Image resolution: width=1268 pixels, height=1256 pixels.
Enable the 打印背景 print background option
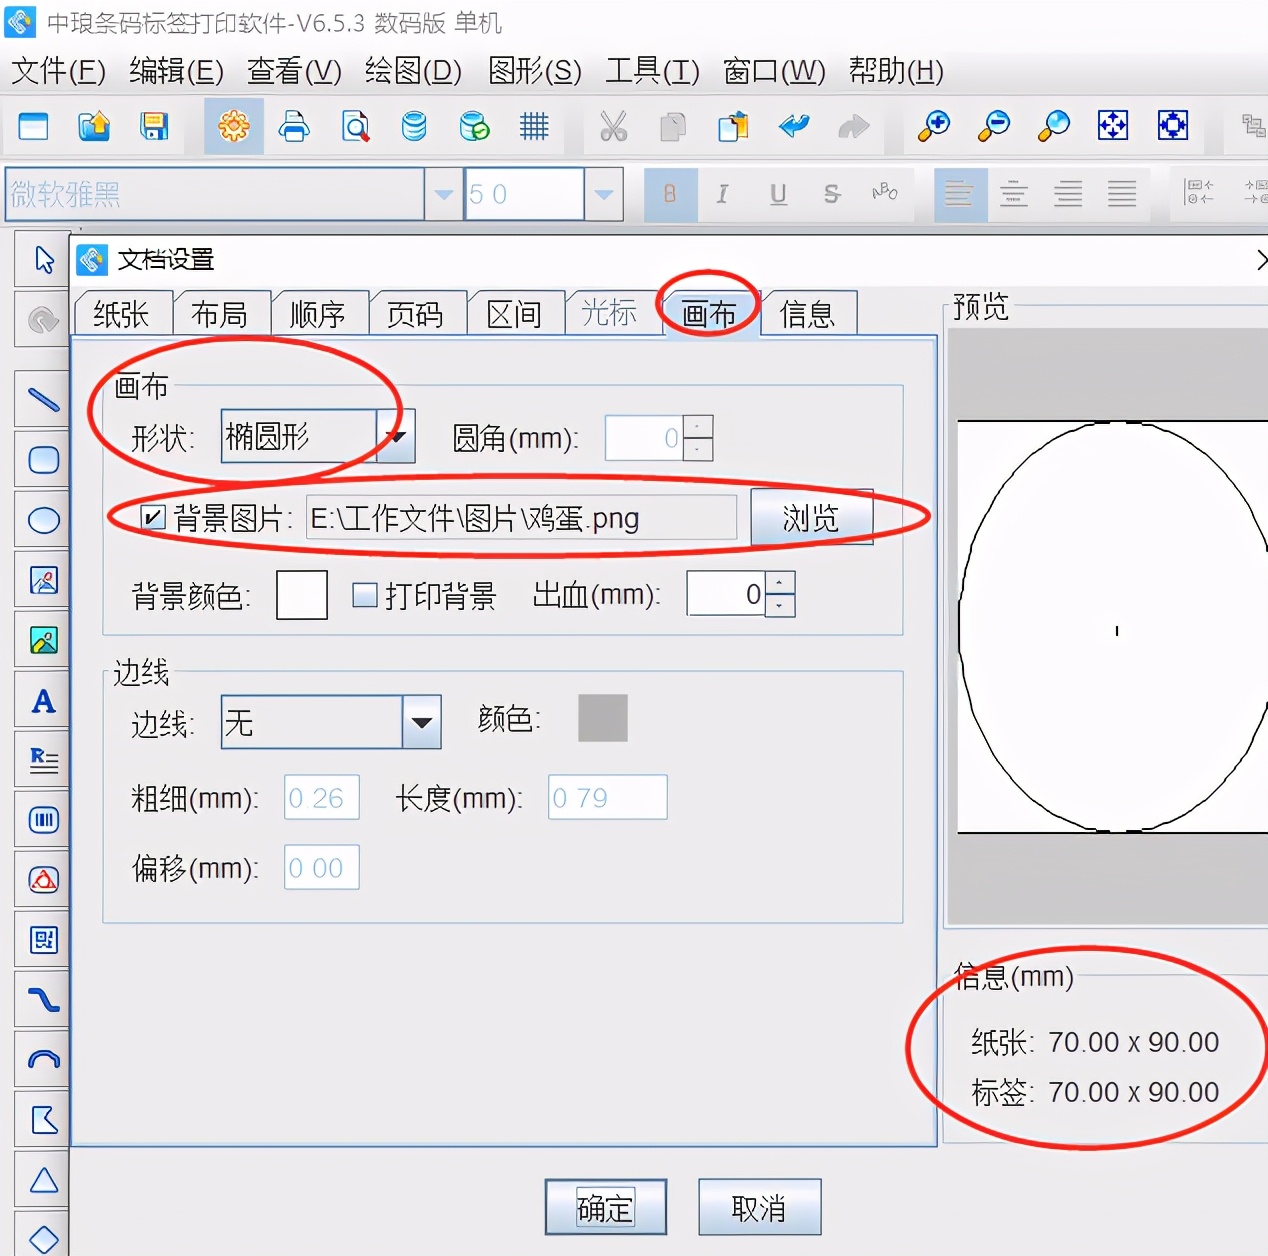click(x=366, y=594)
